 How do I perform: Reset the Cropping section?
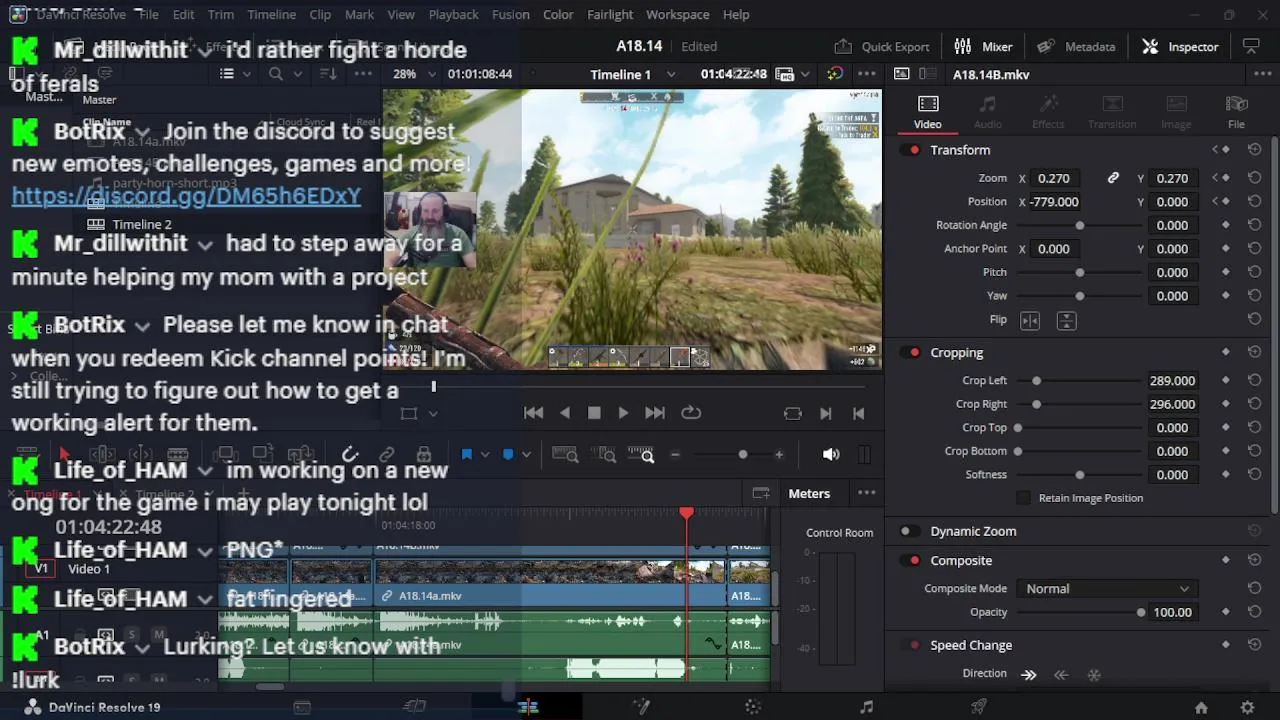click(1254, 352)
